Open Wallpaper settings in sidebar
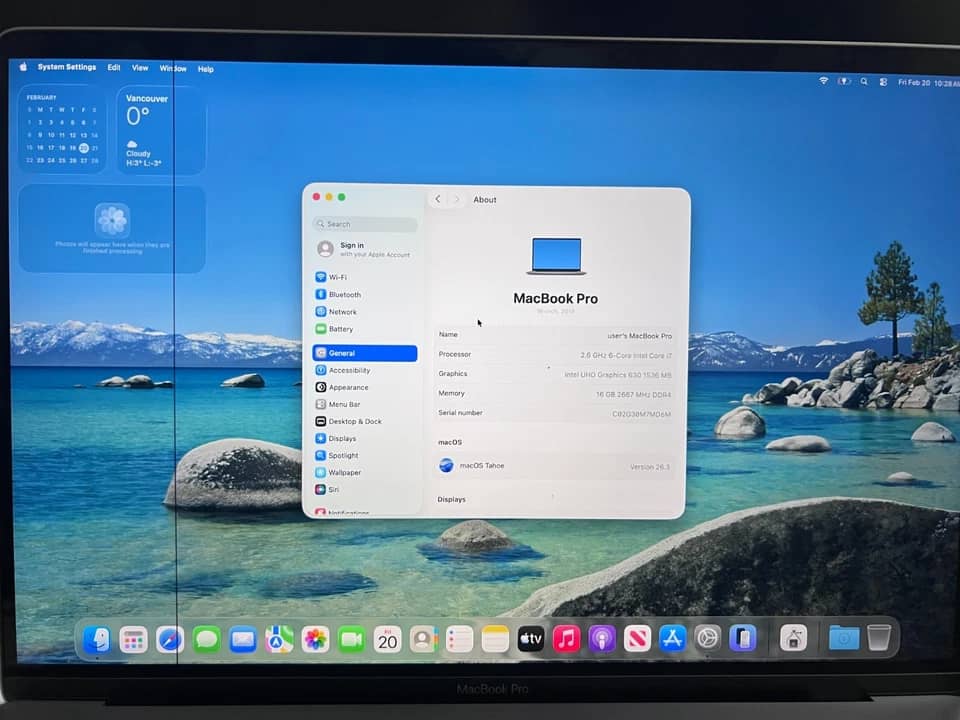960x720 pixels. pos(365,473)
